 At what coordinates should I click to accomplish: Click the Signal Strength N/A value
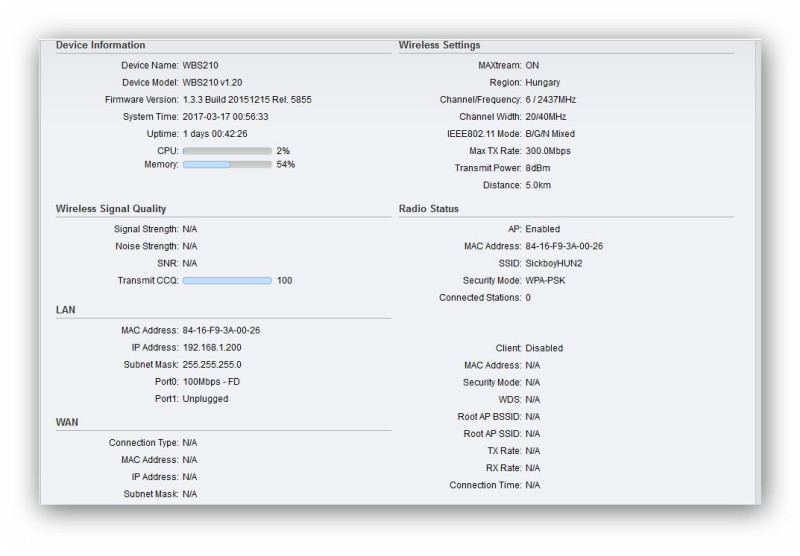(x=190, y=229)
